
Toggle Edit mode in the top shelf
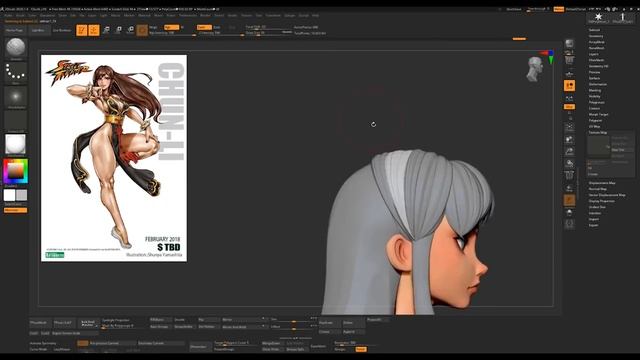pos(82,30)
